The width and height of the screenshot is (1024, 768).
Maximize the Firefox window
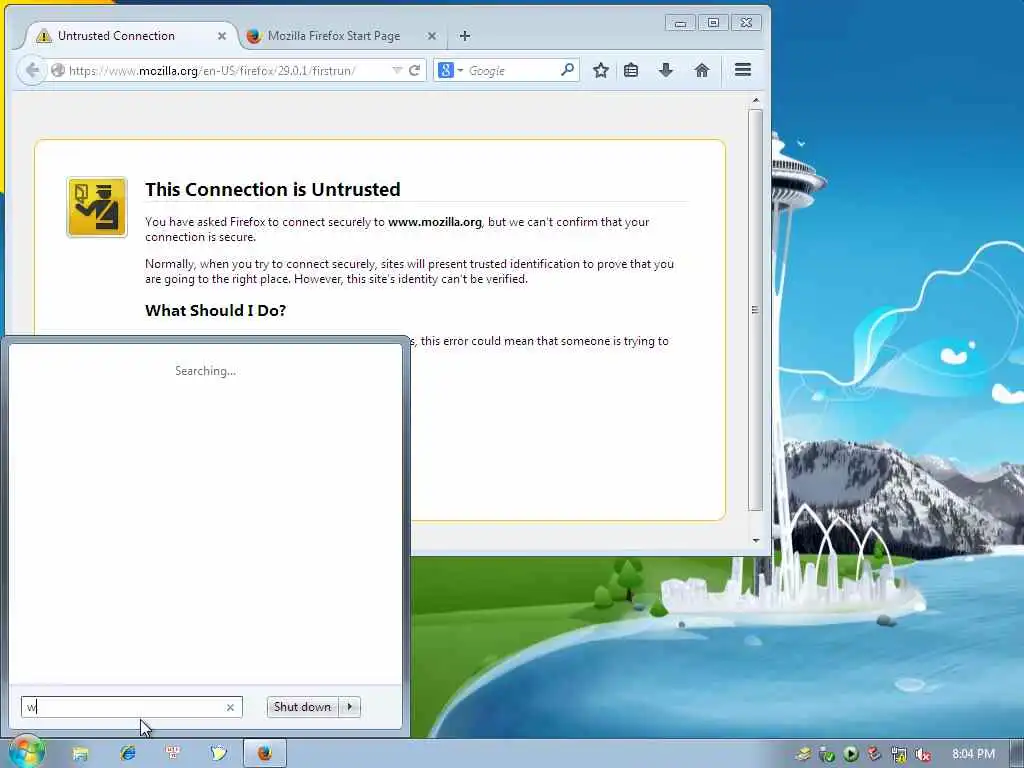pos(713,23)
